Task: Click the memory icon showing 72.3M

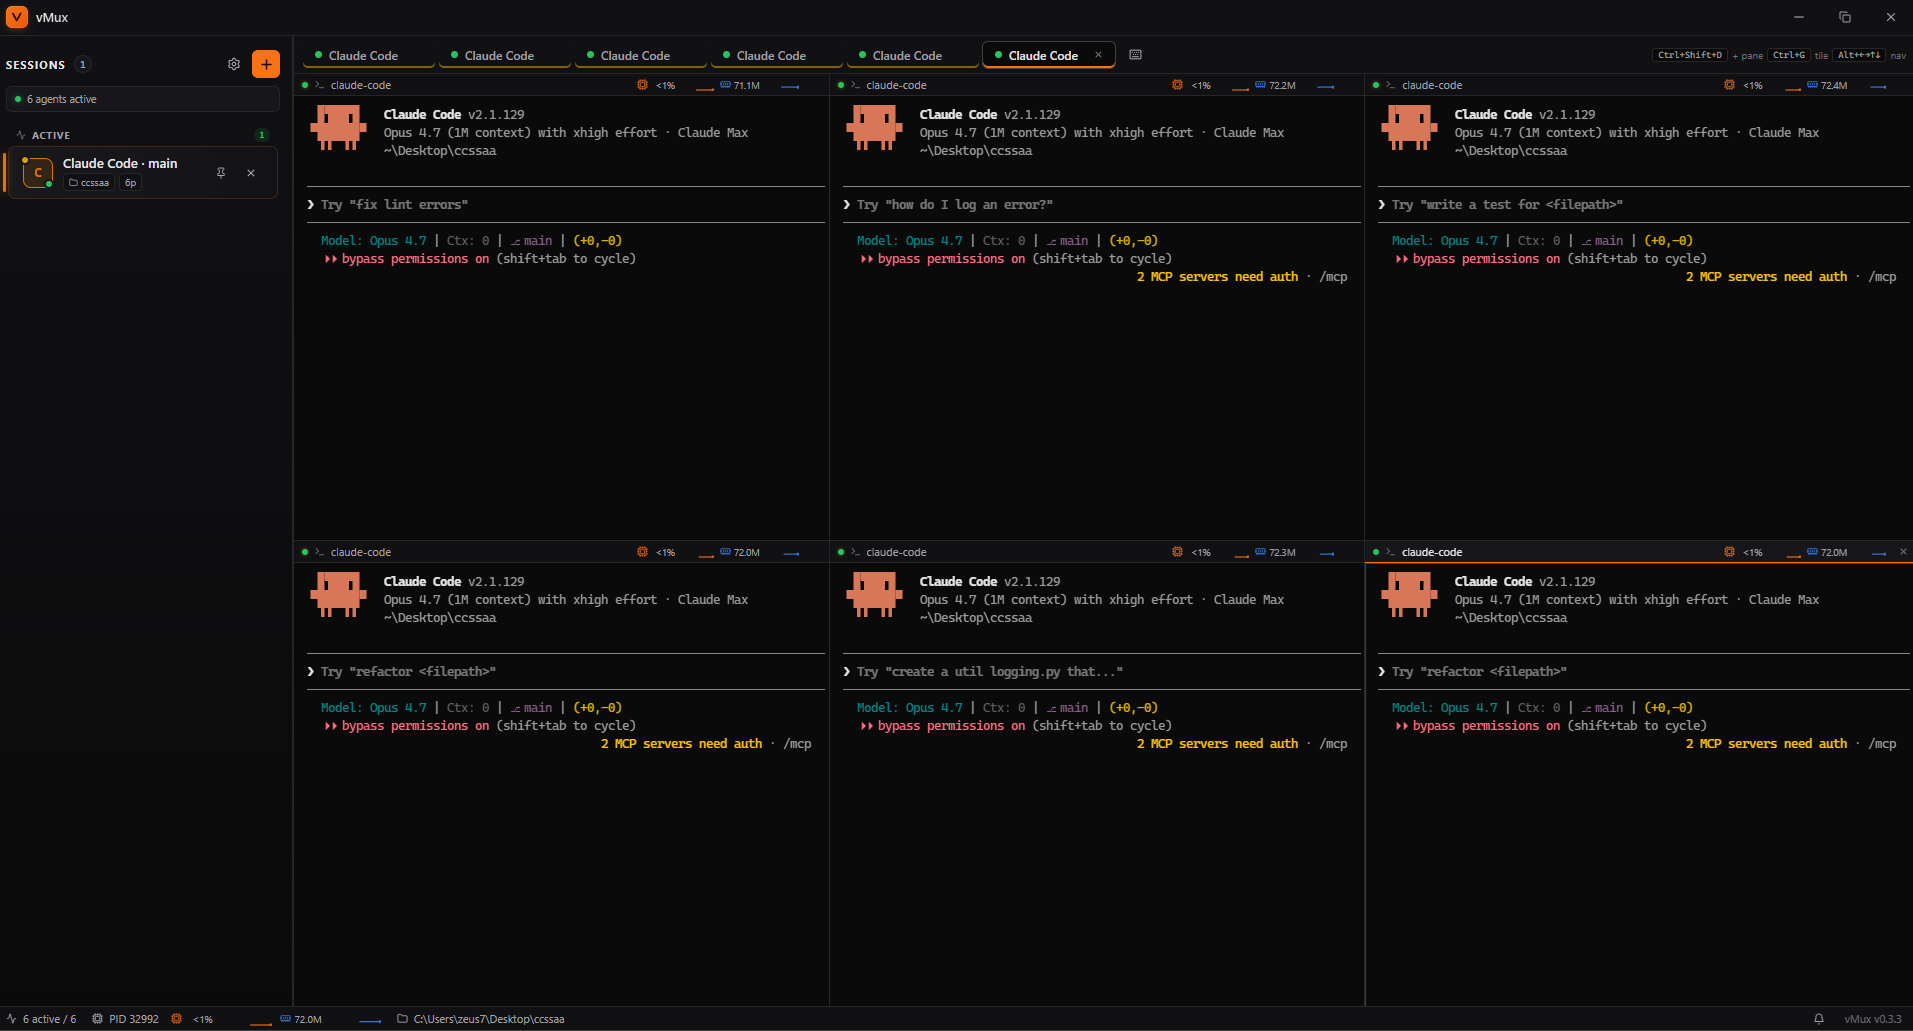Action: tap(1260, 552)
